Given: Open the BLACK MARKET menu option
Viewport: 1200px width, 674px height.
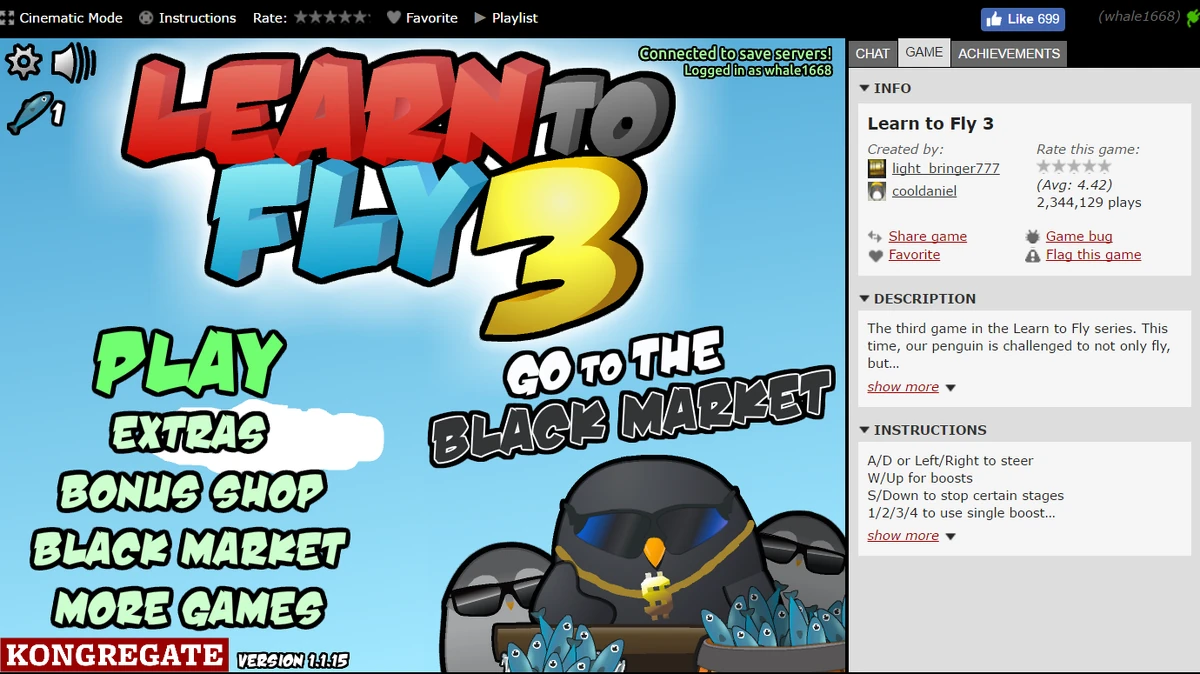Looking at the screenshot, I should [190, 550].
